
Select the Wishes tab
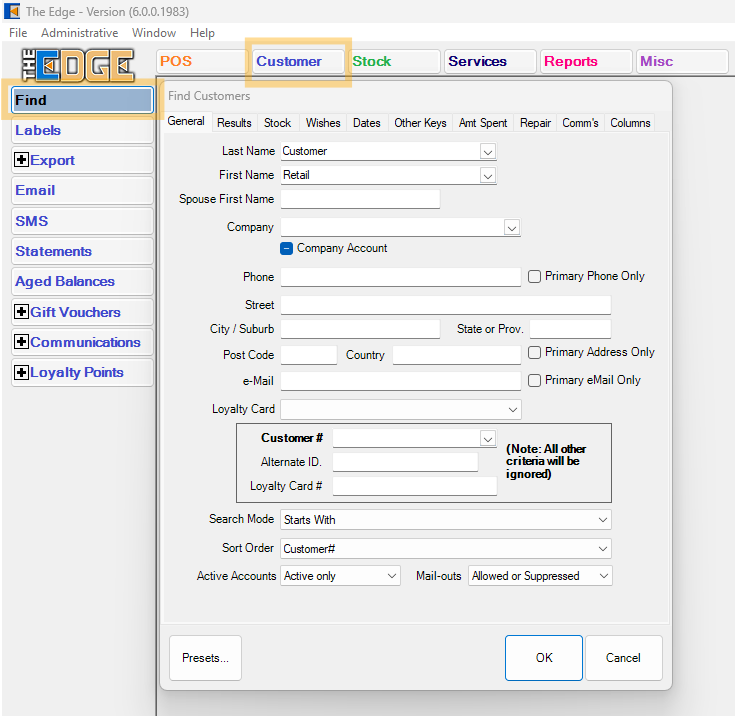323,123
